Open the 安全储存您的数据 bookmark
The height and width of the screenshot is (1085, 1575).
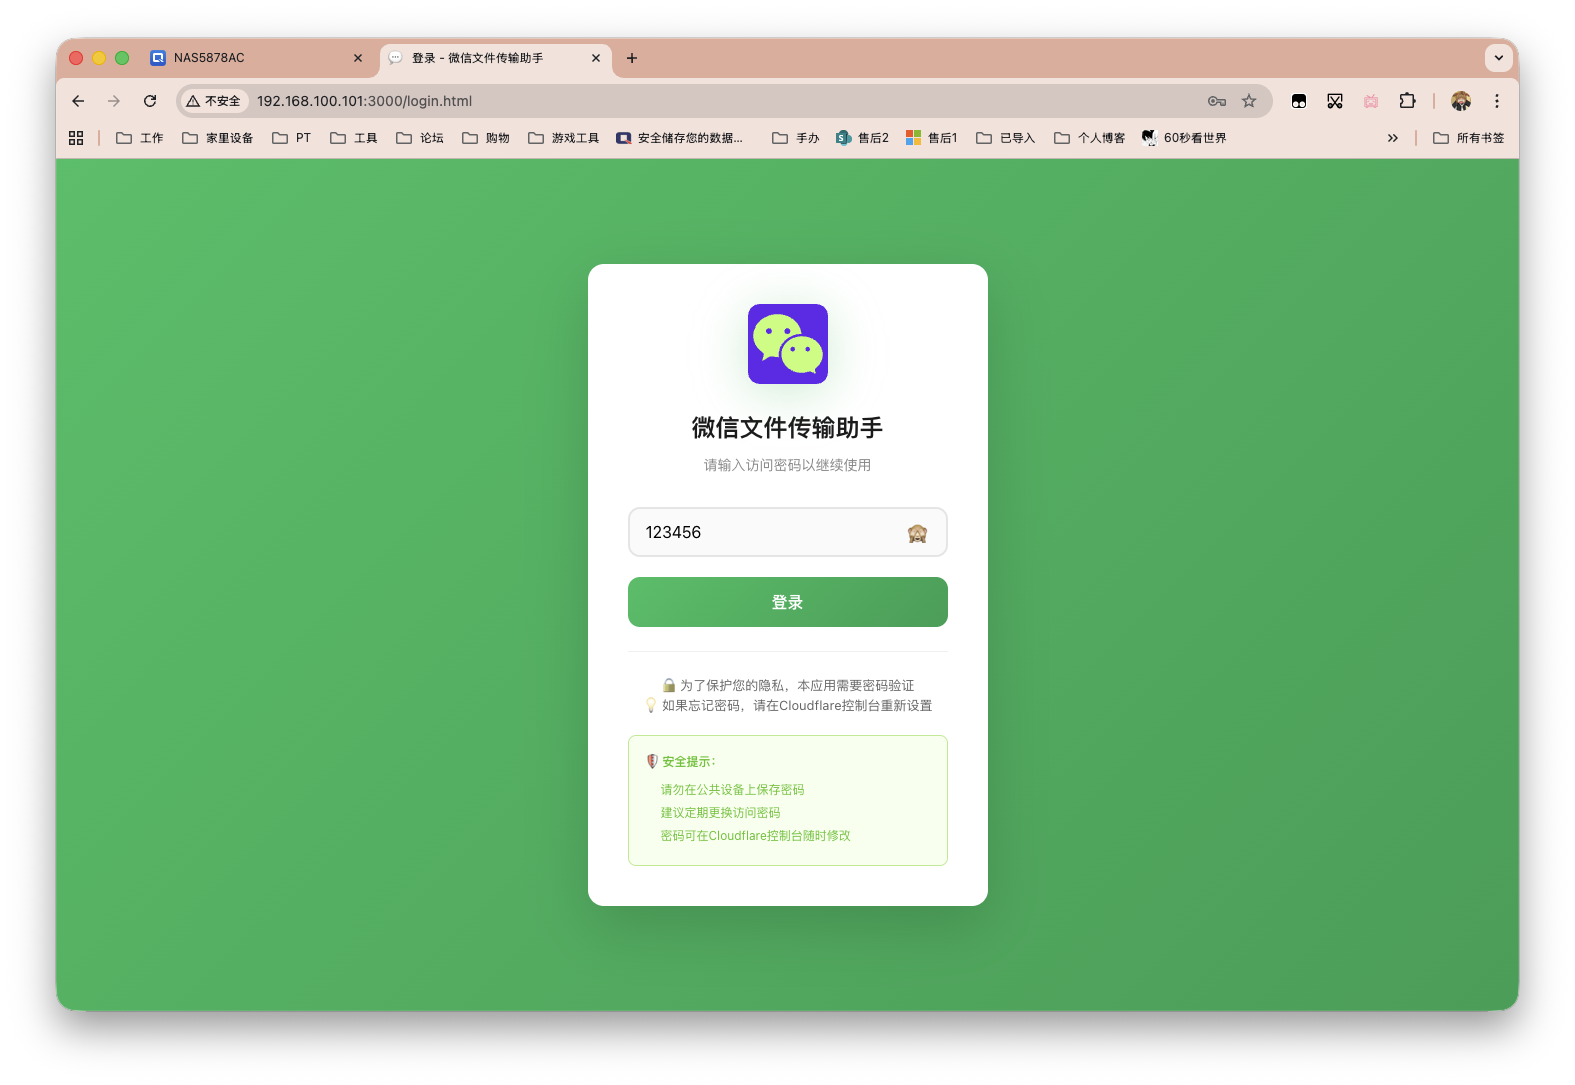point(680,138)
